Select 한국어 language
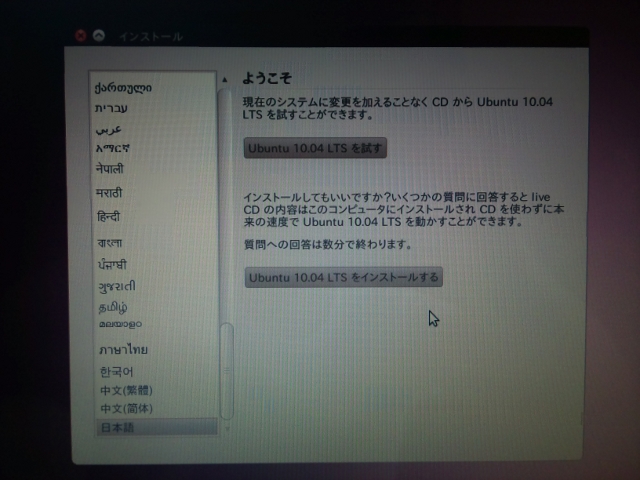640x480 pixels. pos(116,372)
